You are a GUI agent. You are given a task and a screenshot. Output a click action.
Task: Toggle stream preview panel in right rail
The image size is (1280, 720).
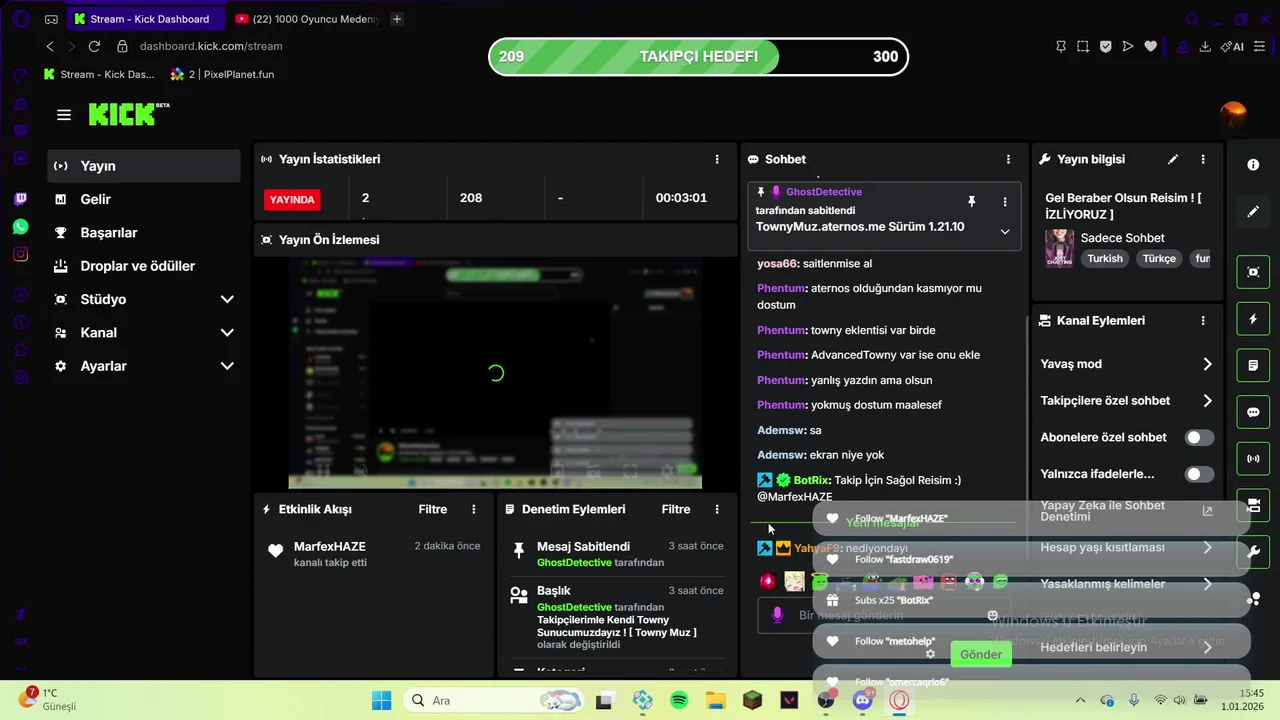(x=1253, y=272)
